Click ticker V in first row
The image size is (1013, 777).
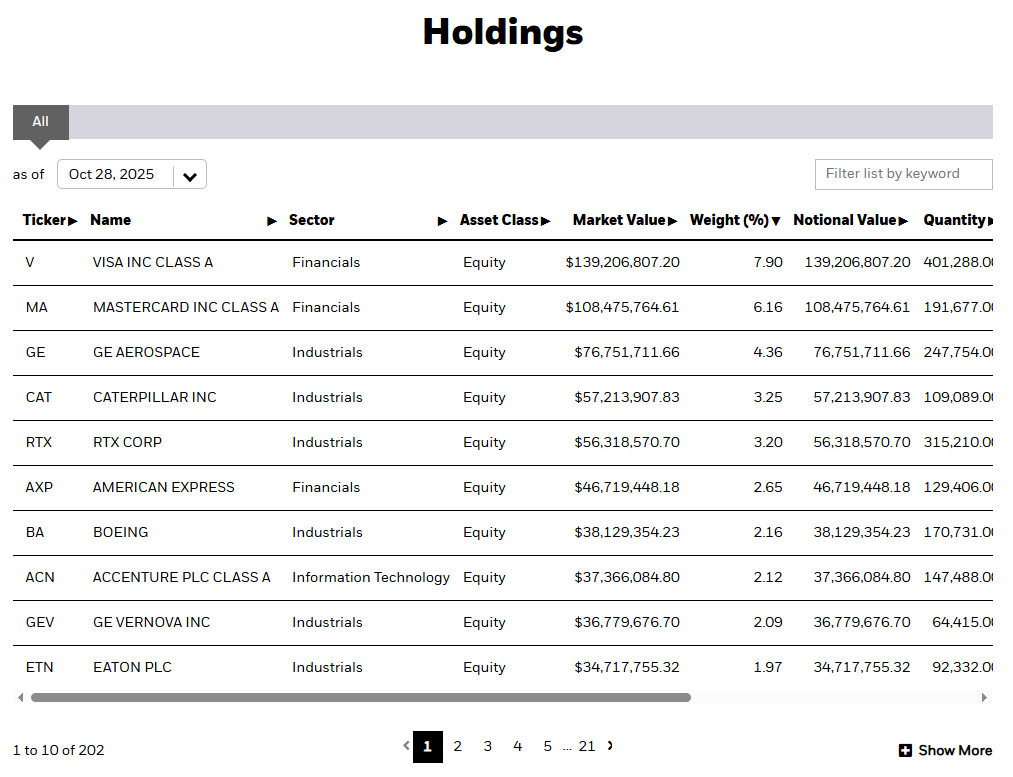pos(30,262)
